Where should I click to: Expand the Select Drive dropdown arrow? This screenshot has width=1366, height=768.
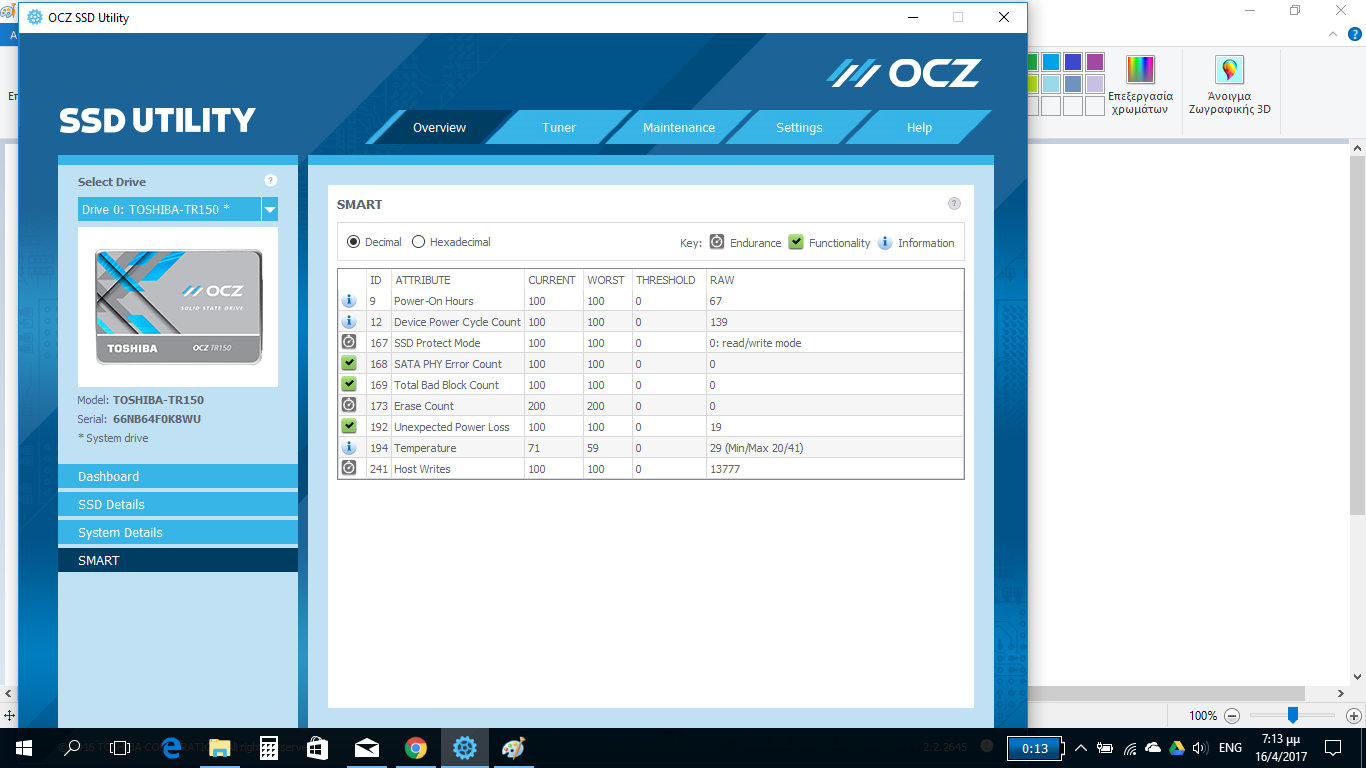tap(270, 210)
